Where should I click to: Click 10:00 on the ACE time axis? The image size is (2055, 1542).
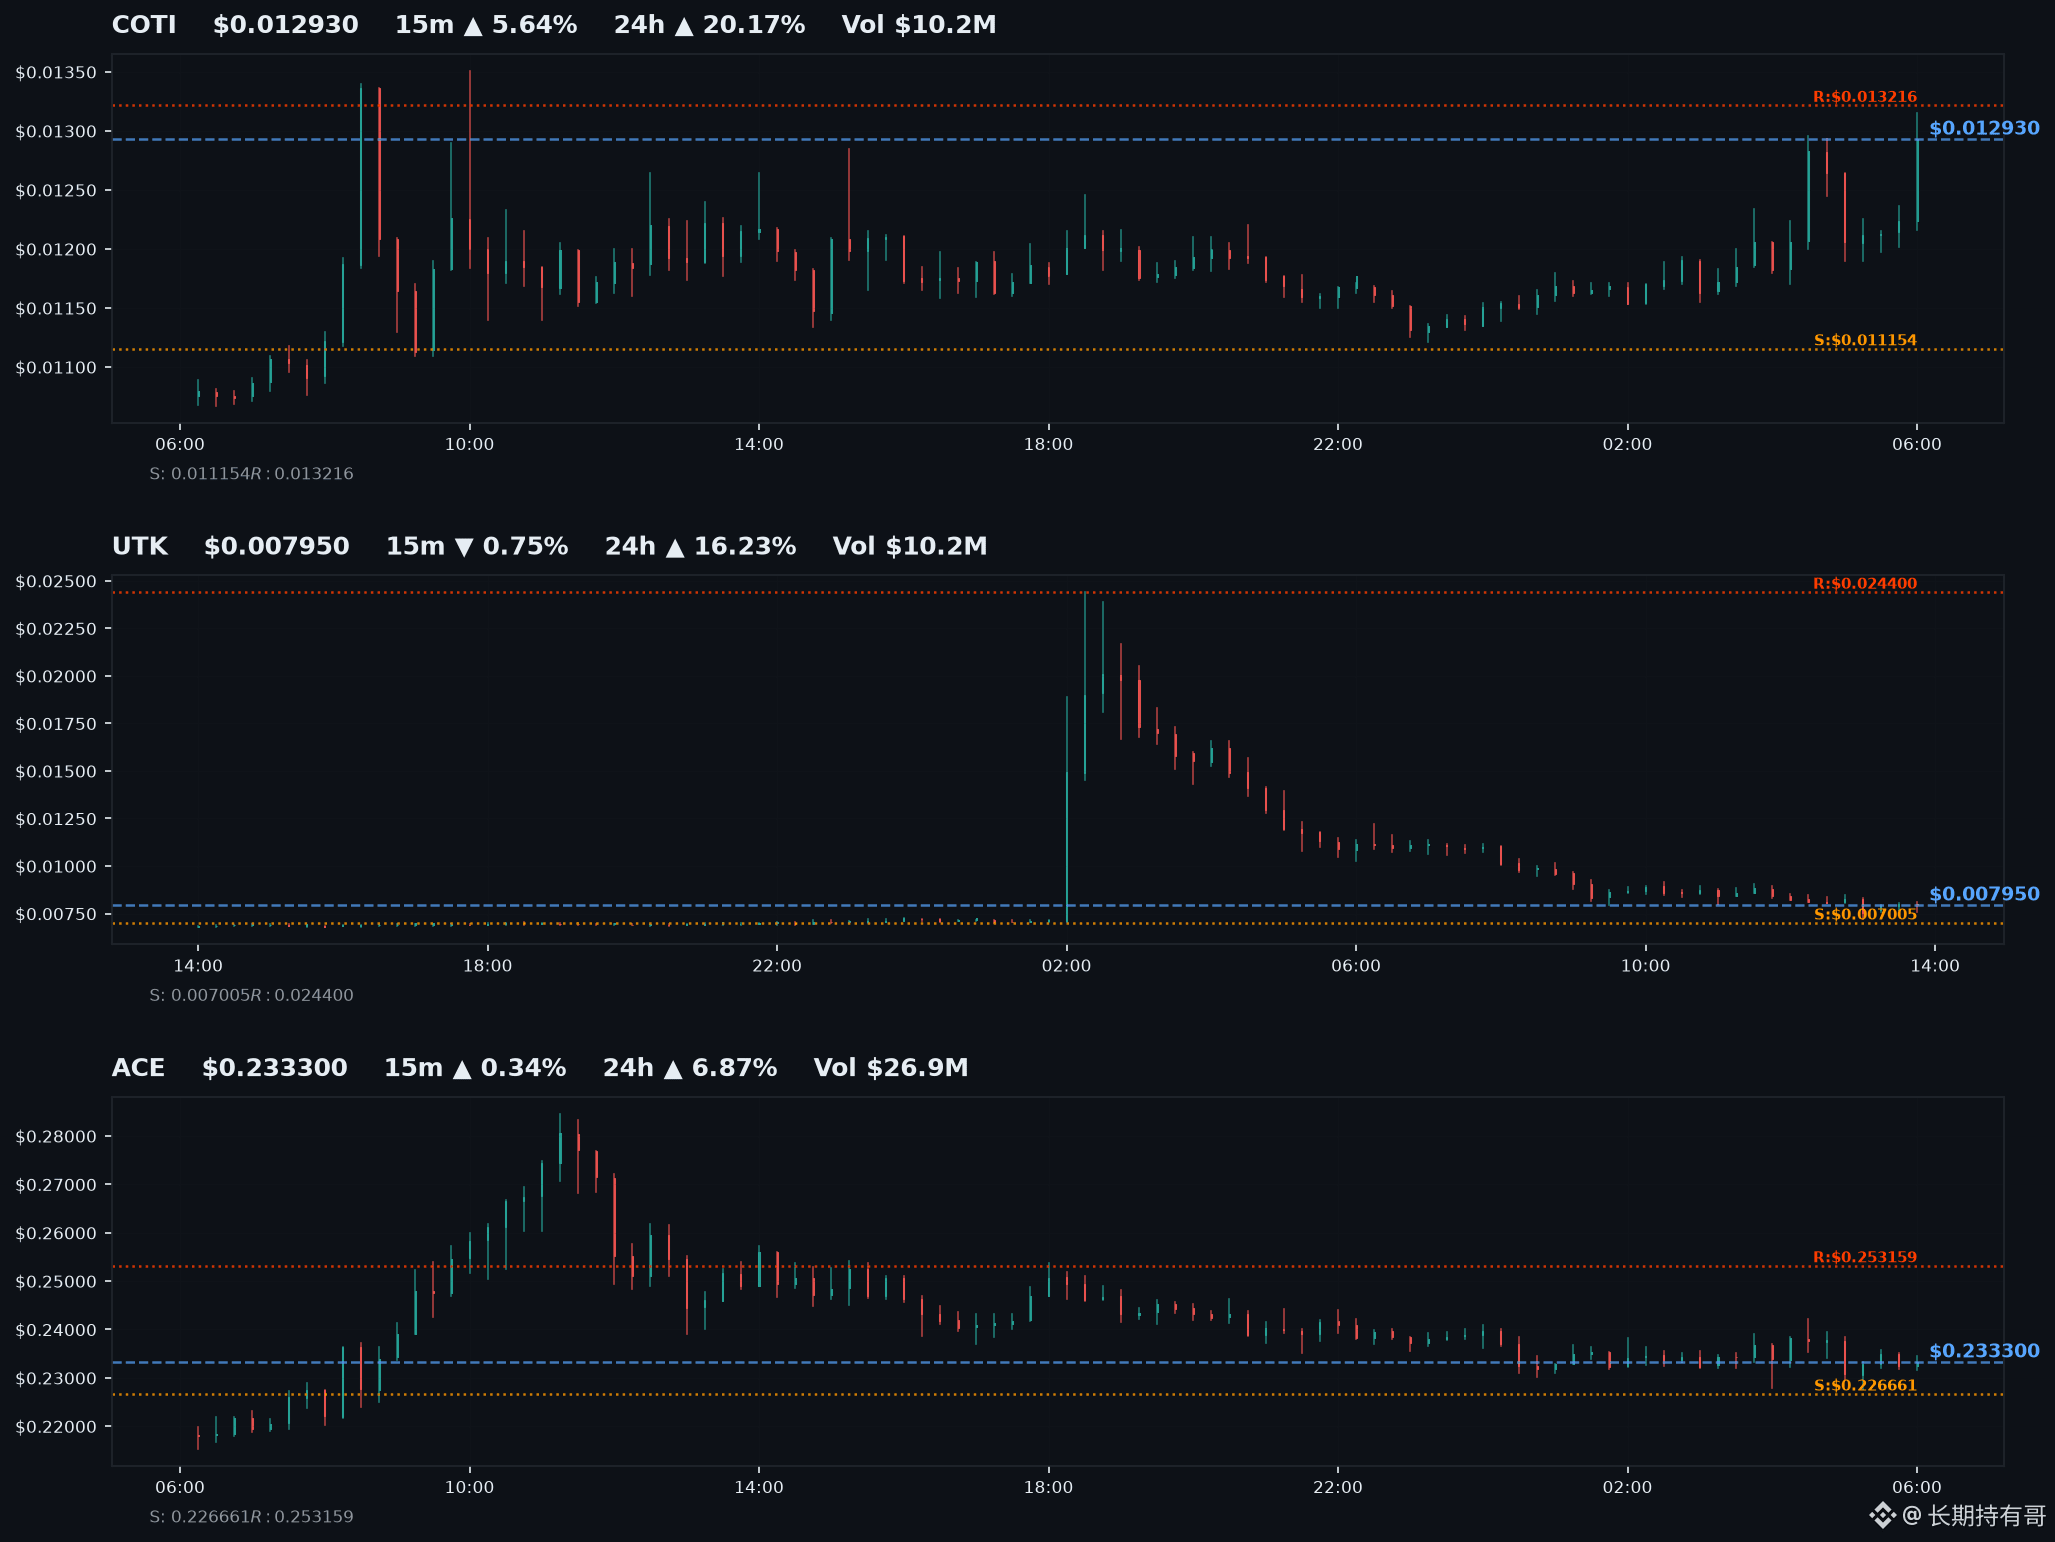[469, 1488]
